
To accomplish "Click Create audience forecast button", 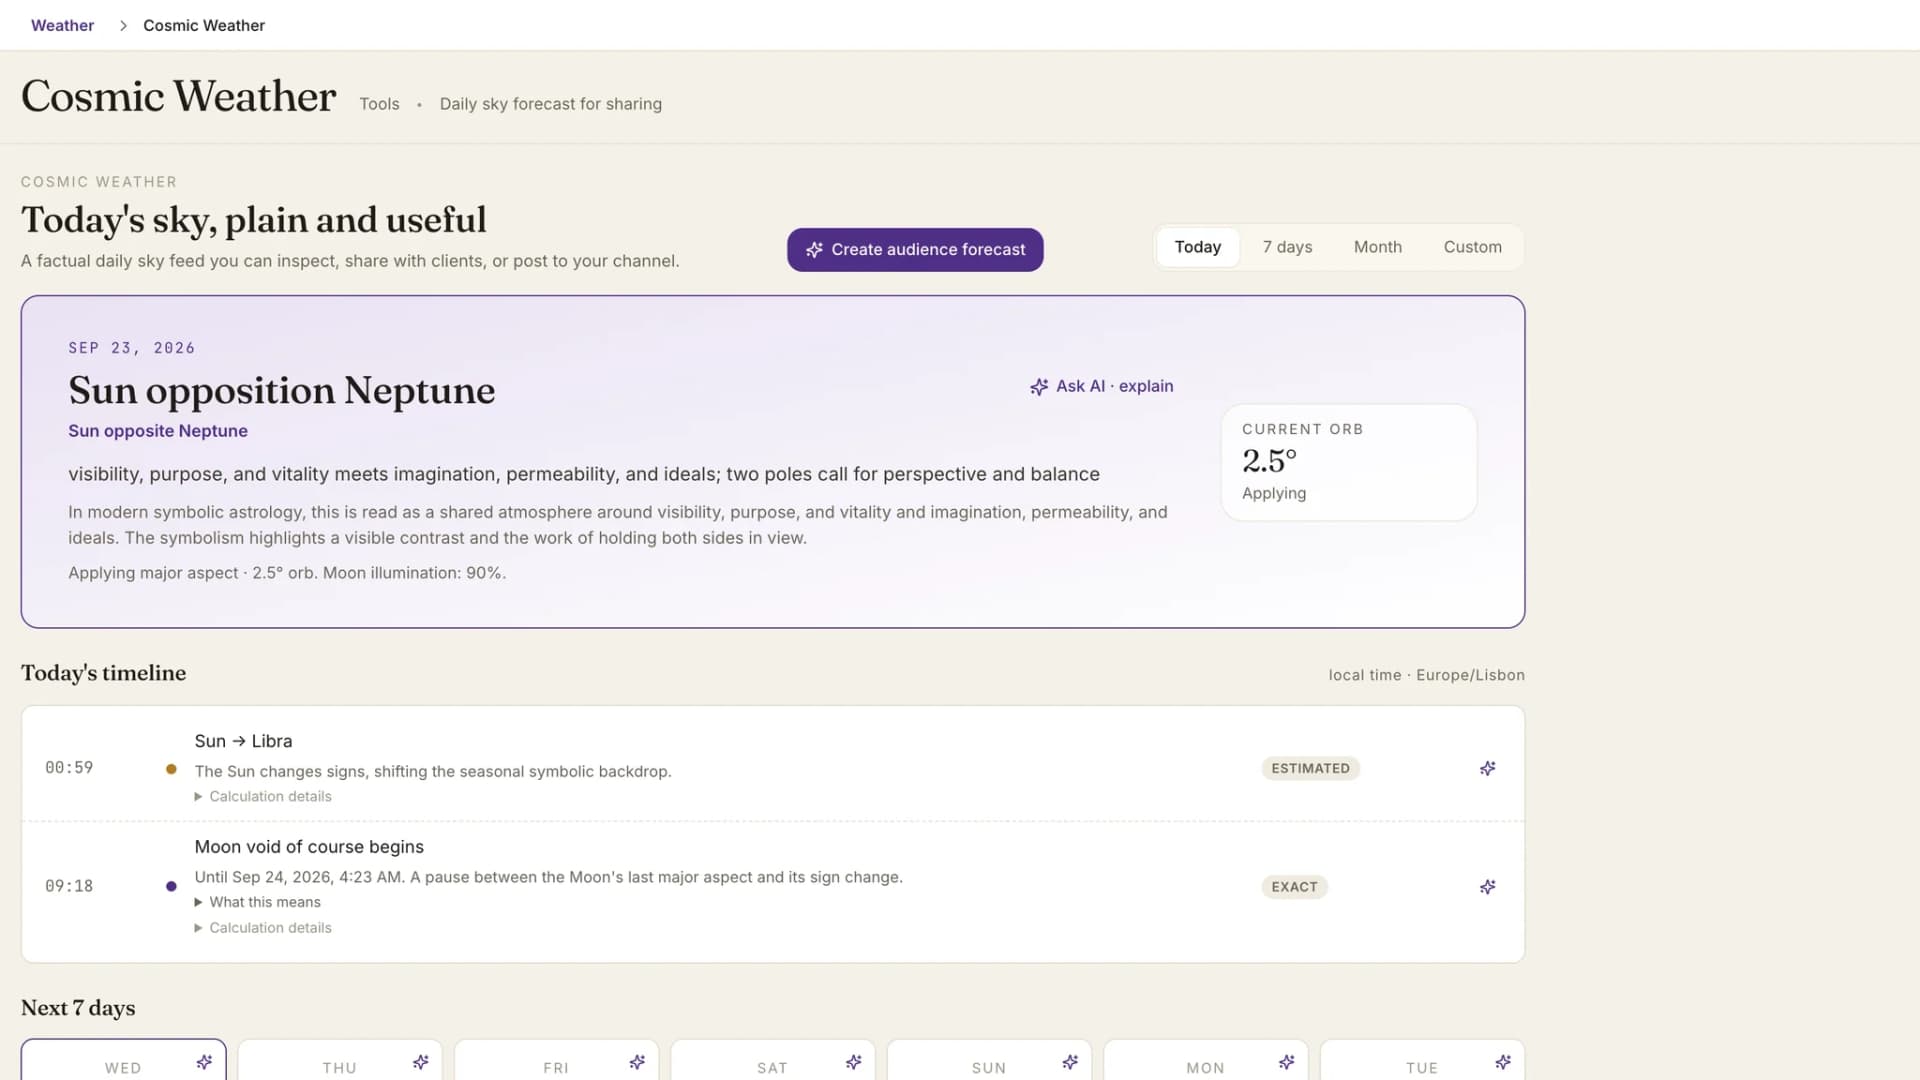I will tap(915, 250).
